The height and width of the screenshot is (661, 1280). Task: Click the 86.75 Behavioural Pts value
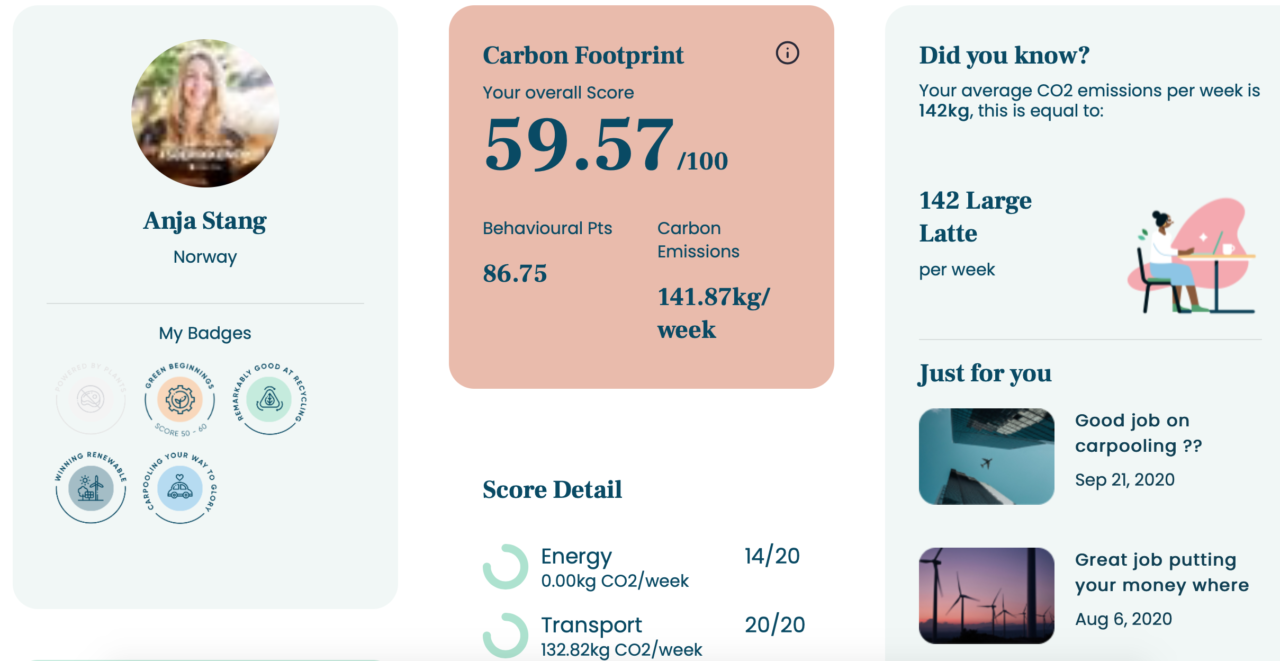click(515, 274)
